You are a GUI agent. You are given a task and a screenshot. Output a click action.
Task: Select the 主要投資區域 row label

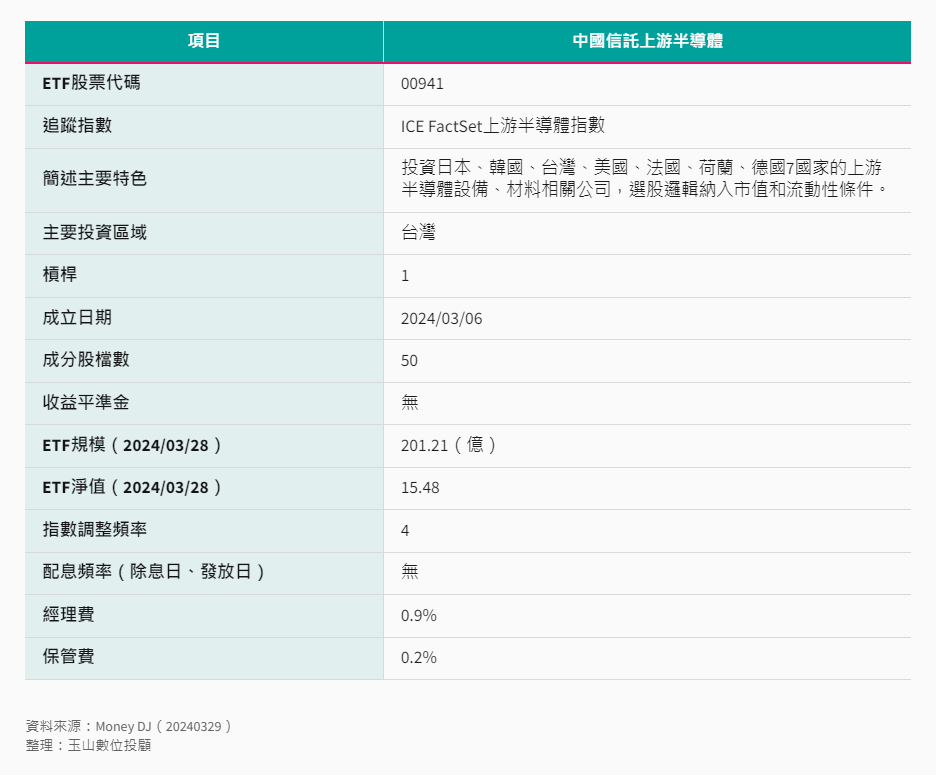[94, 232]
